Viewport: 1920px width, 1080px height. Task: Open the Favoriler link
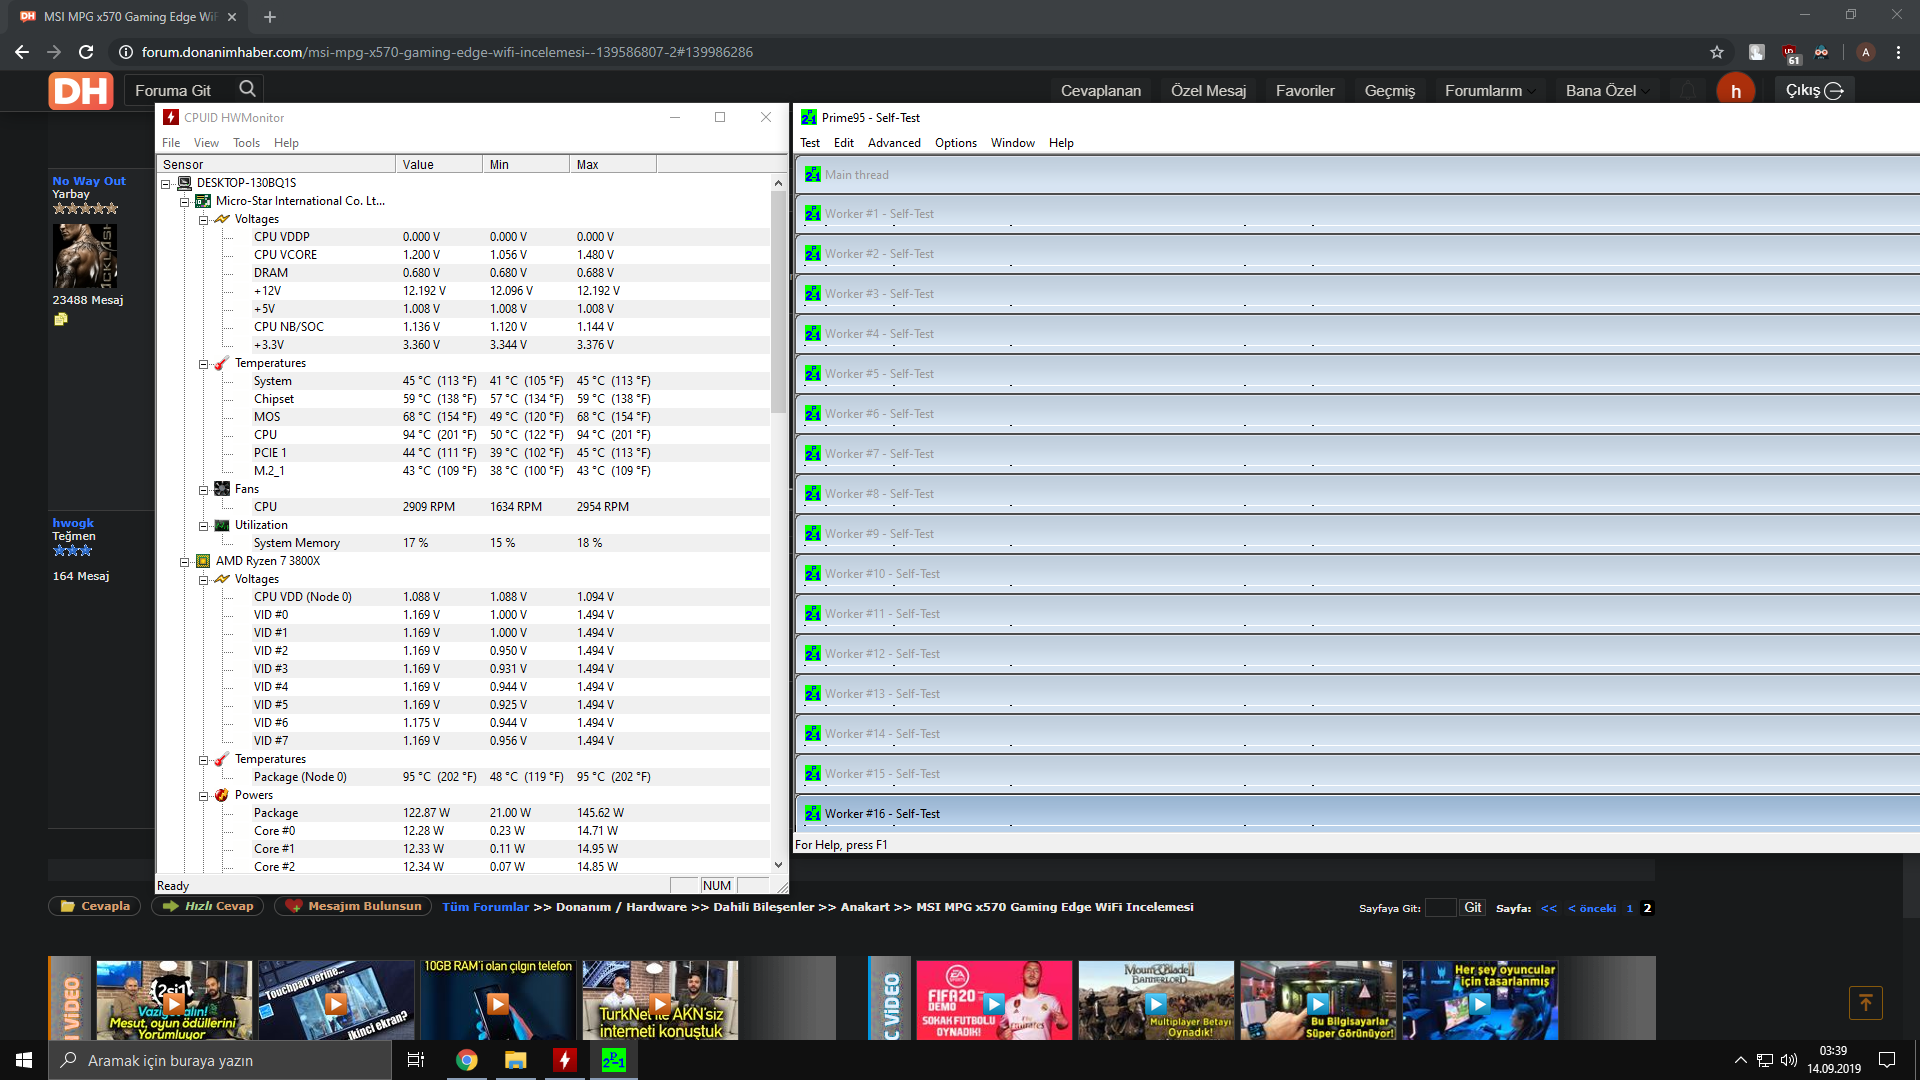[x=1305, y=91]
